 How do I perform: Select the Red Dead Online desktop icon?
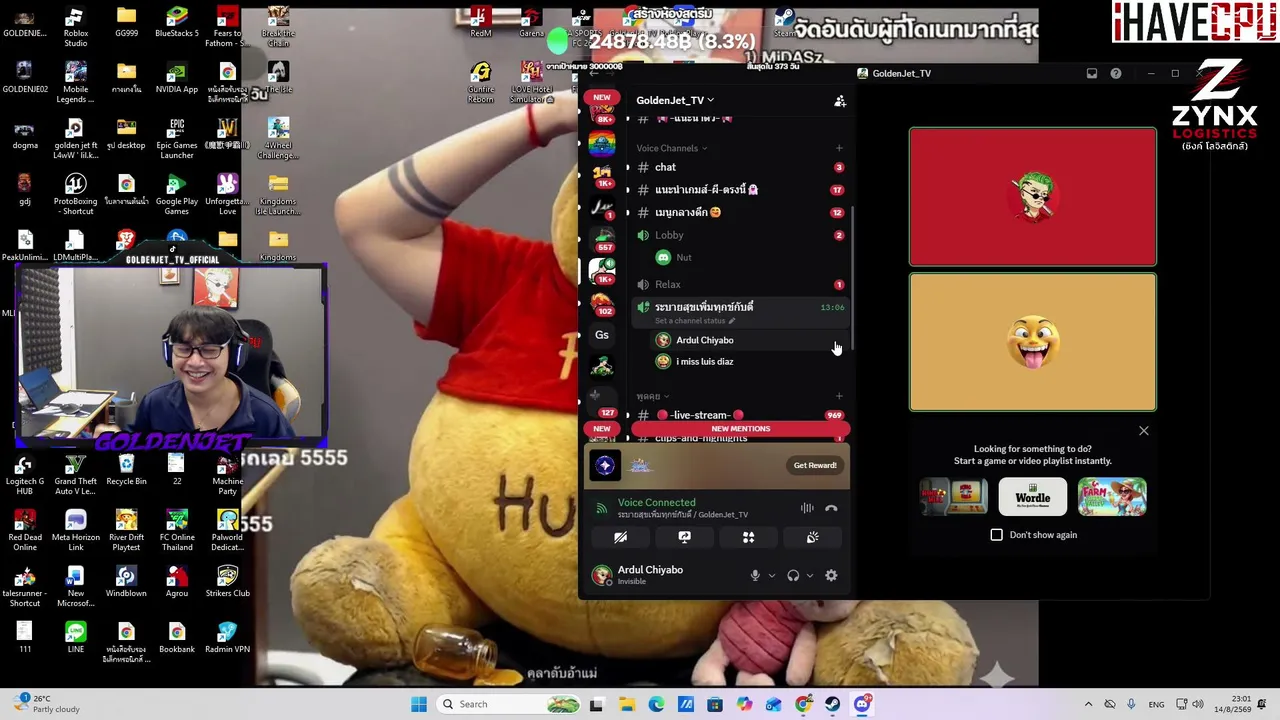[x=24, y=529]
